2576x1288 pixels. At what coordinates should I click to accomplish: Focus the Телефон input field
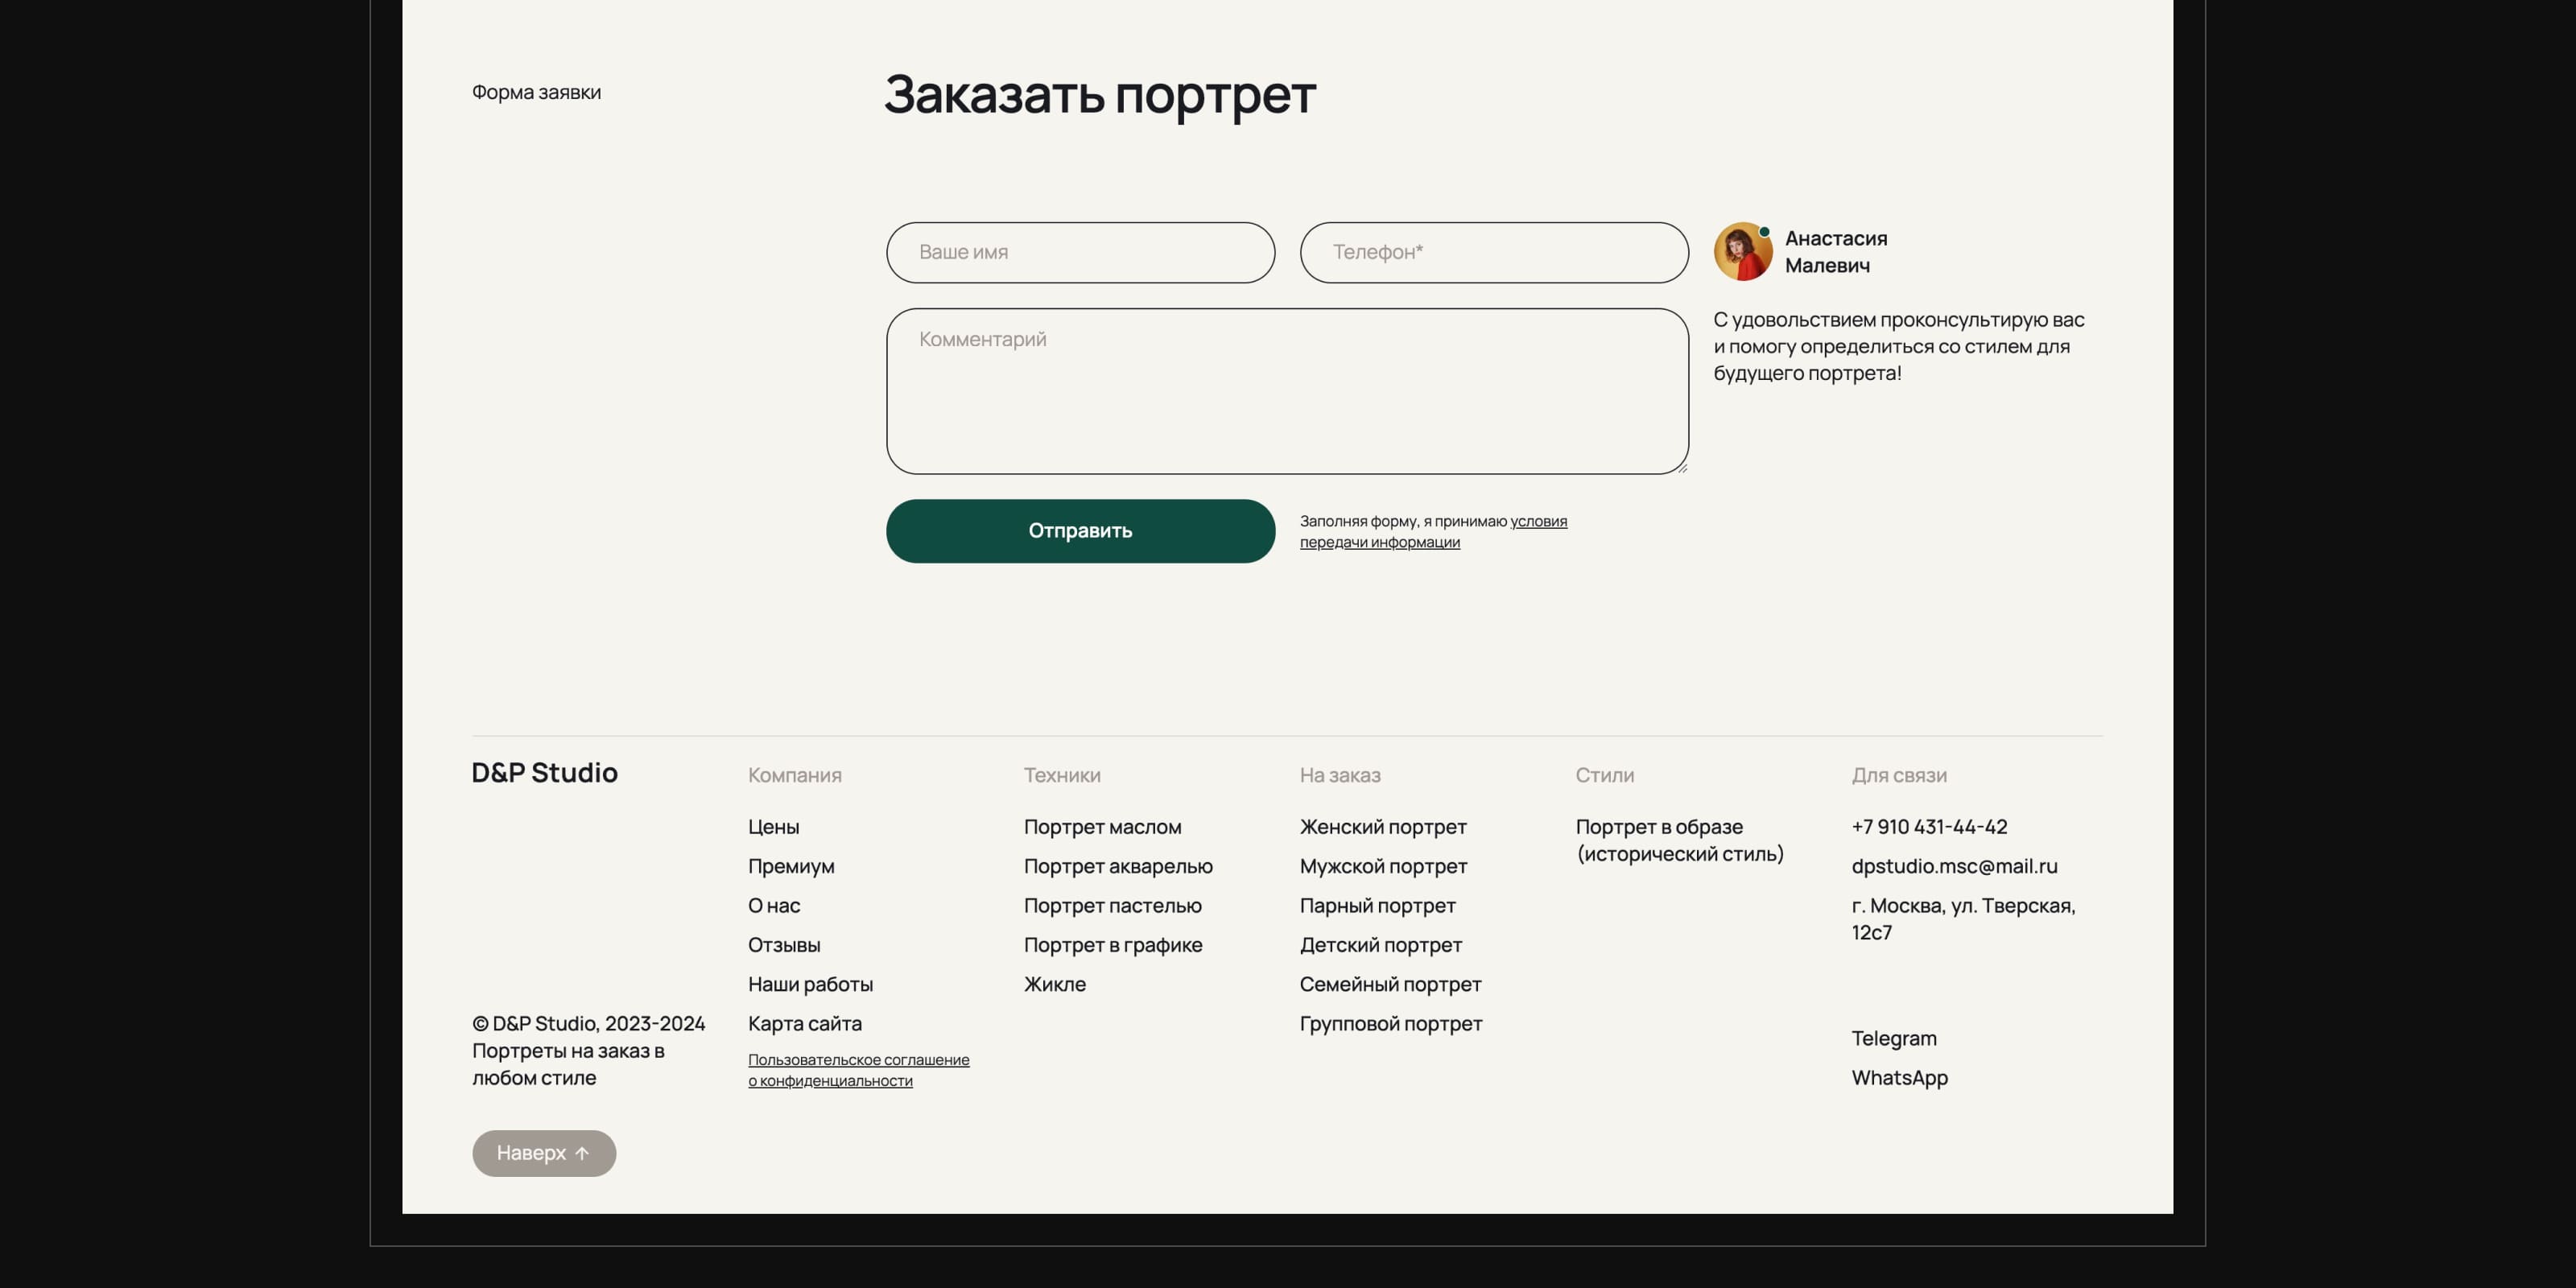[1494, 252]
